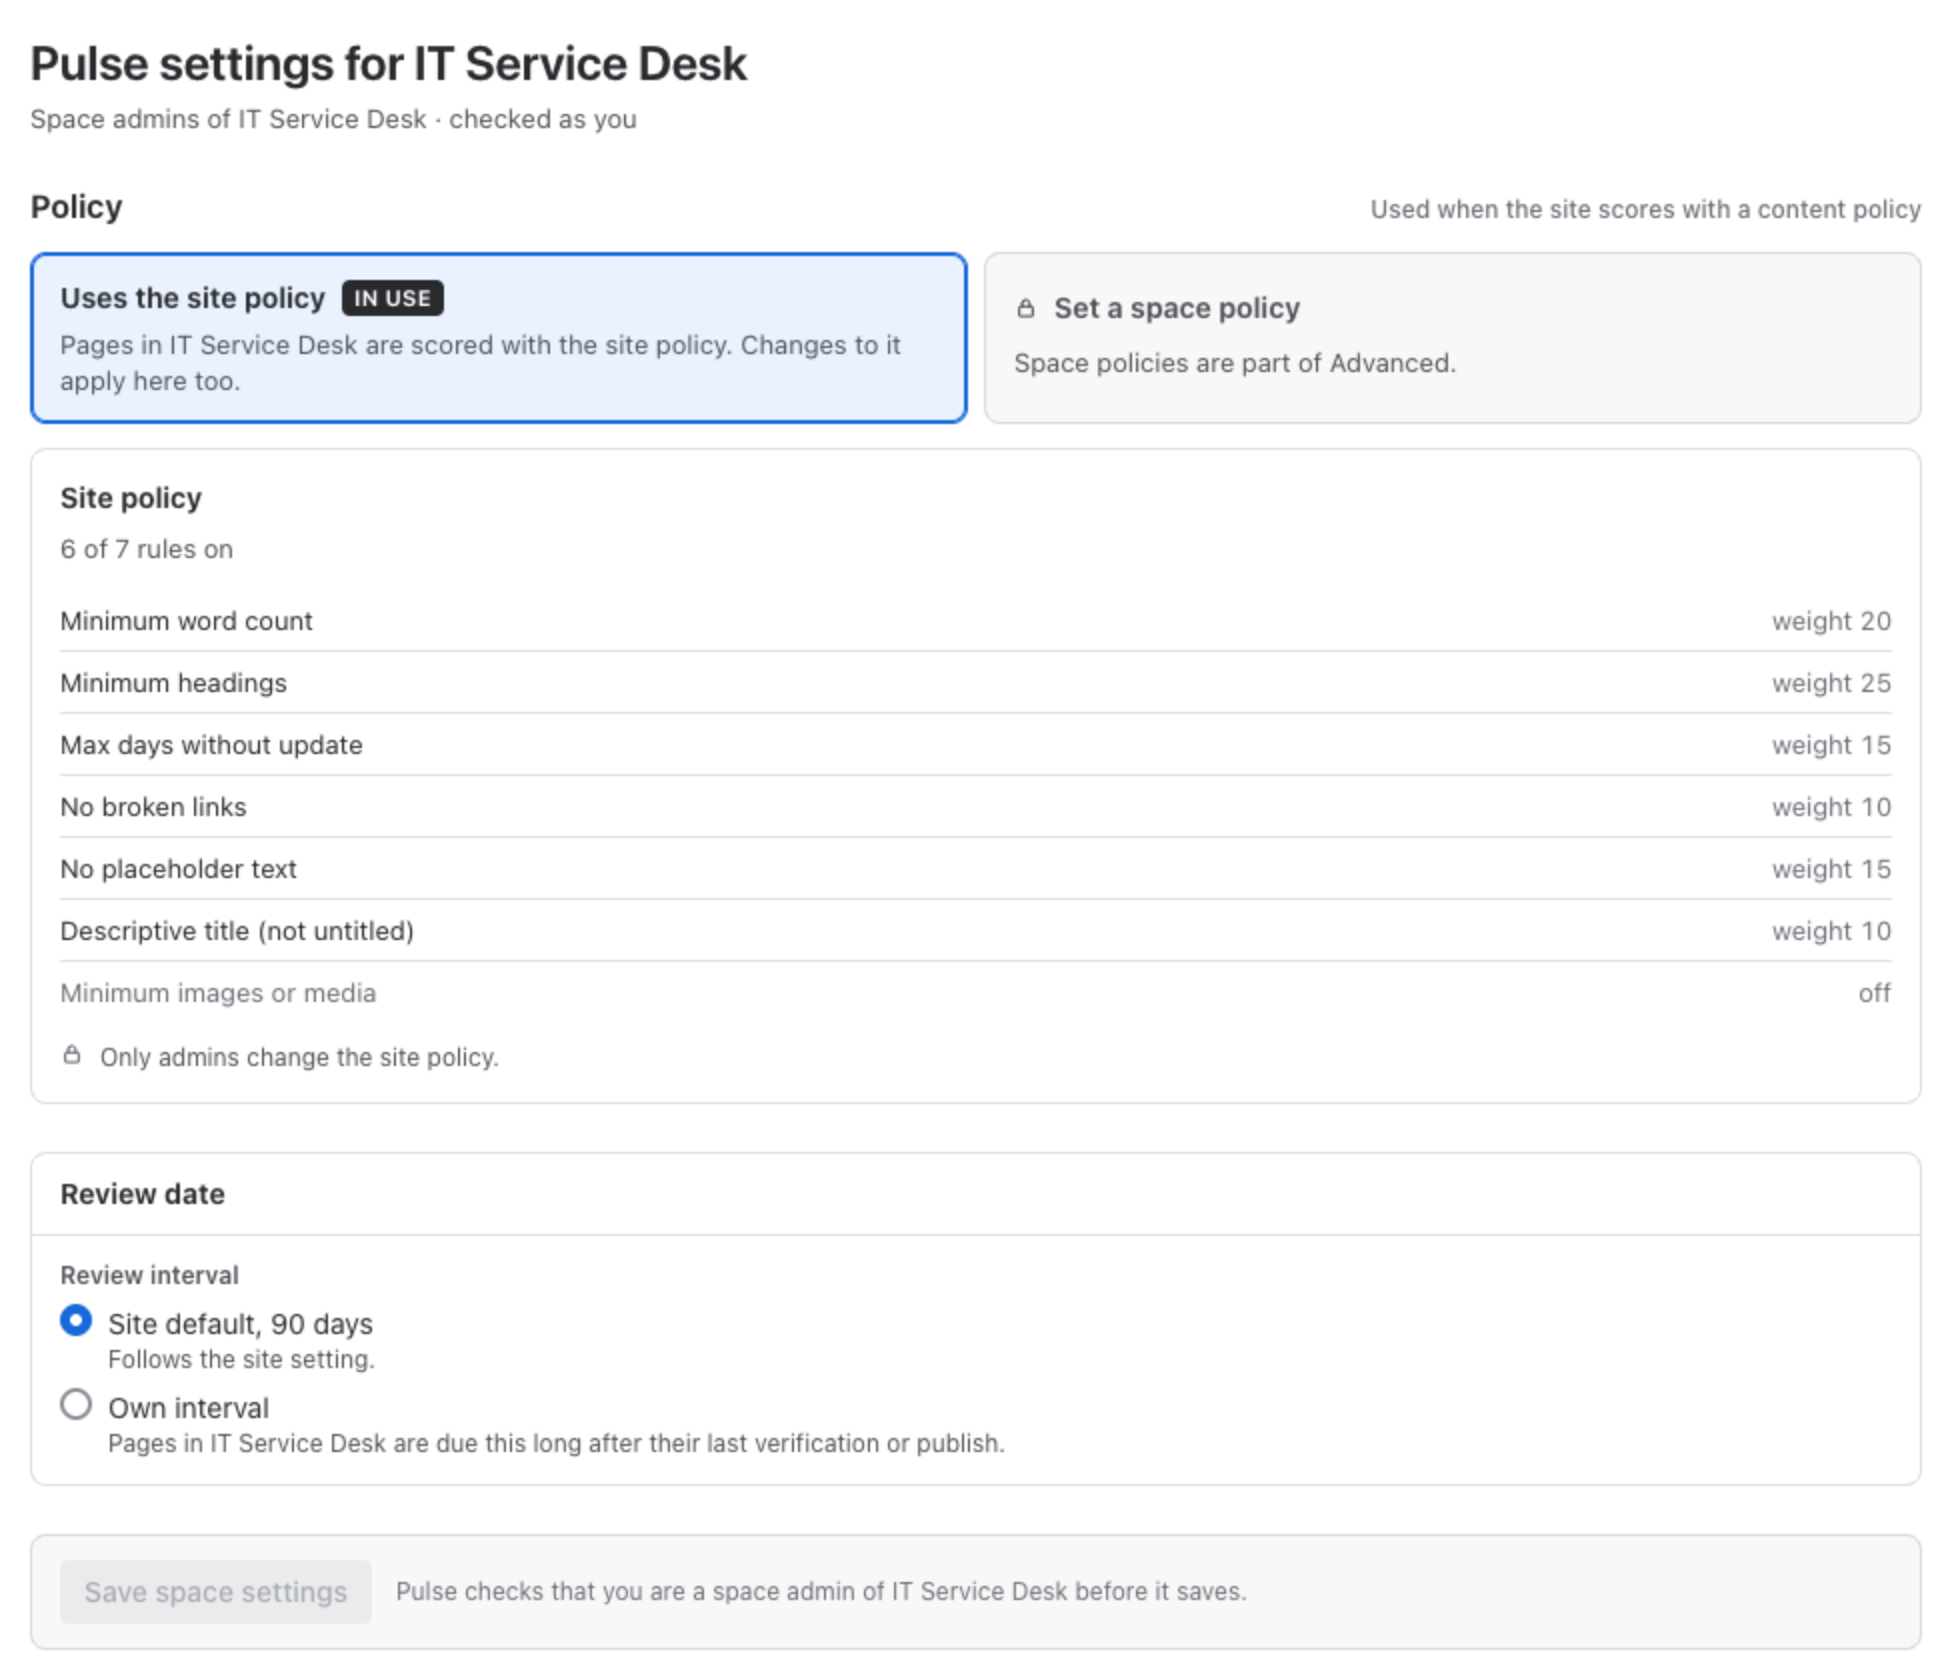Viewport: 1950px width, 1672px height.
Task: Select the Own interval radio button
Action: pos(76,1405)
